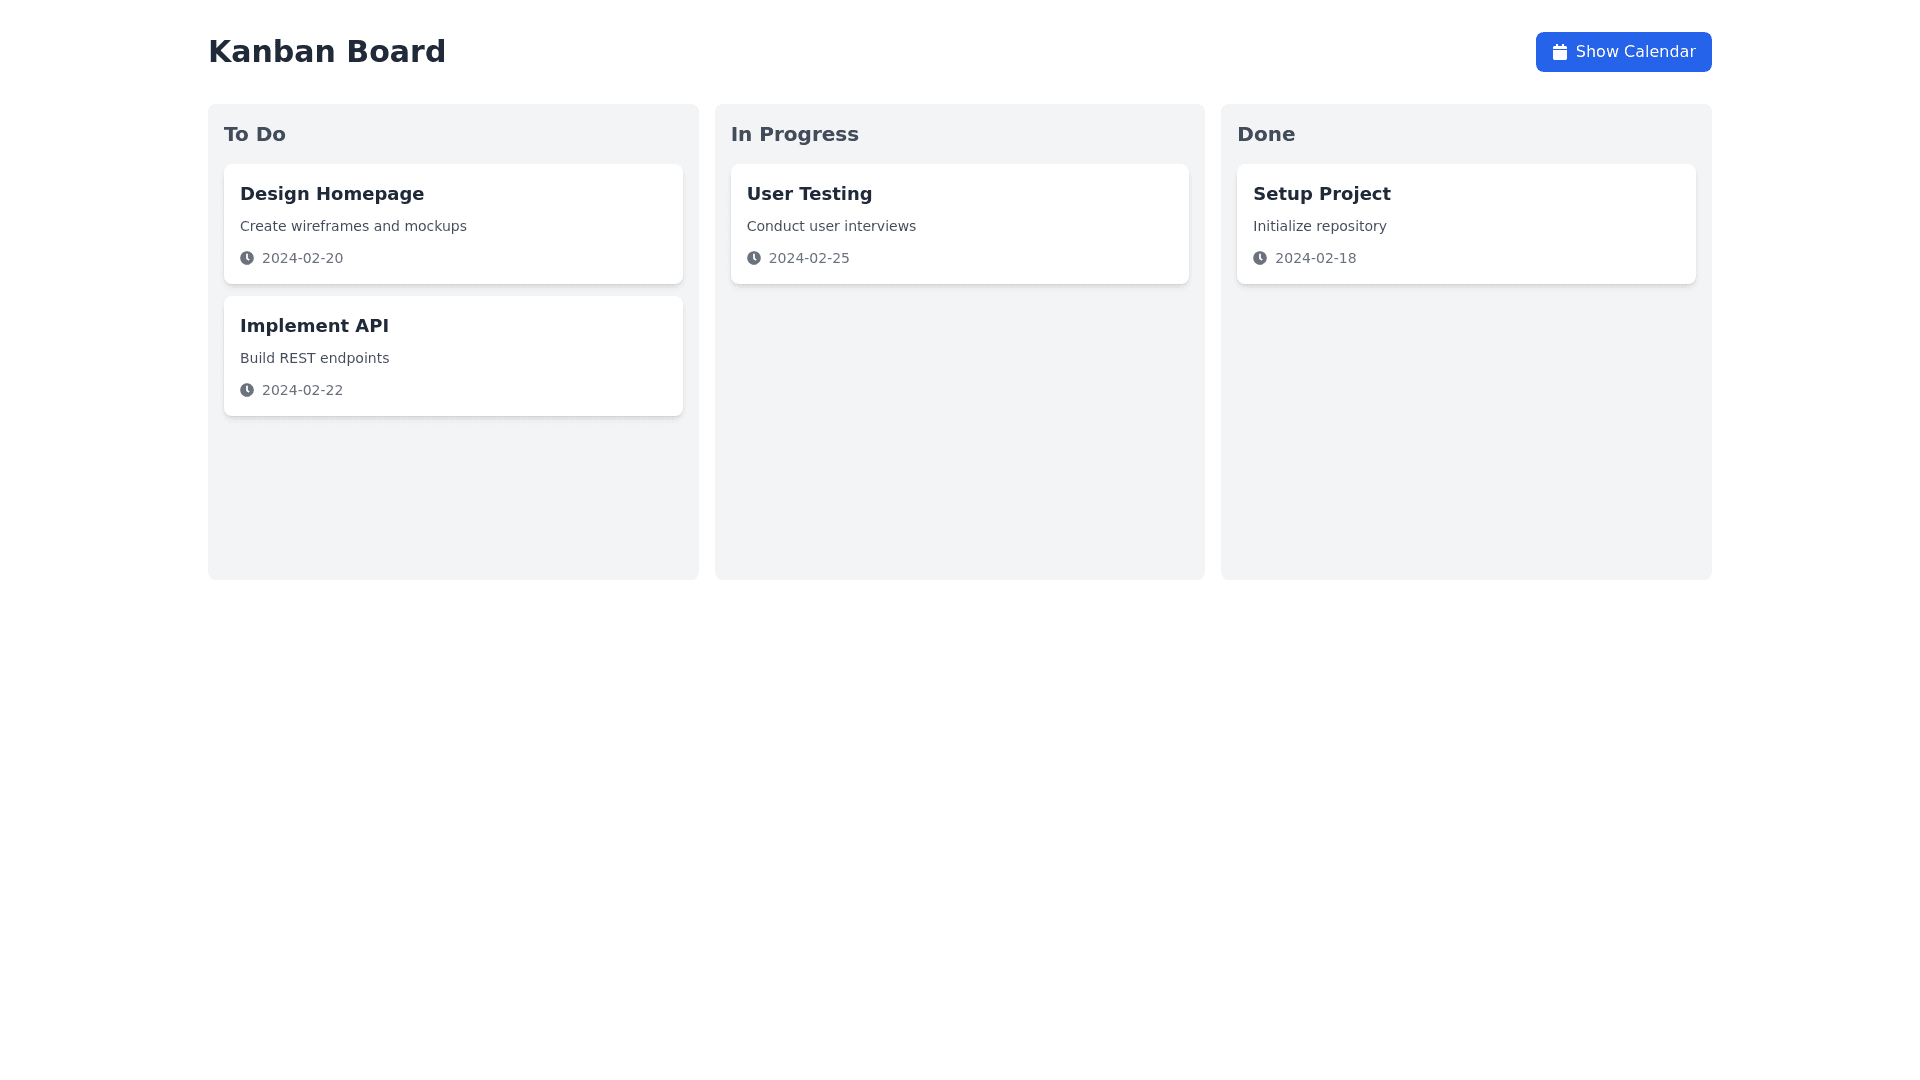Click due date 2024-02-22
Screen dimensions: 1920x1080
pos(302,390)
